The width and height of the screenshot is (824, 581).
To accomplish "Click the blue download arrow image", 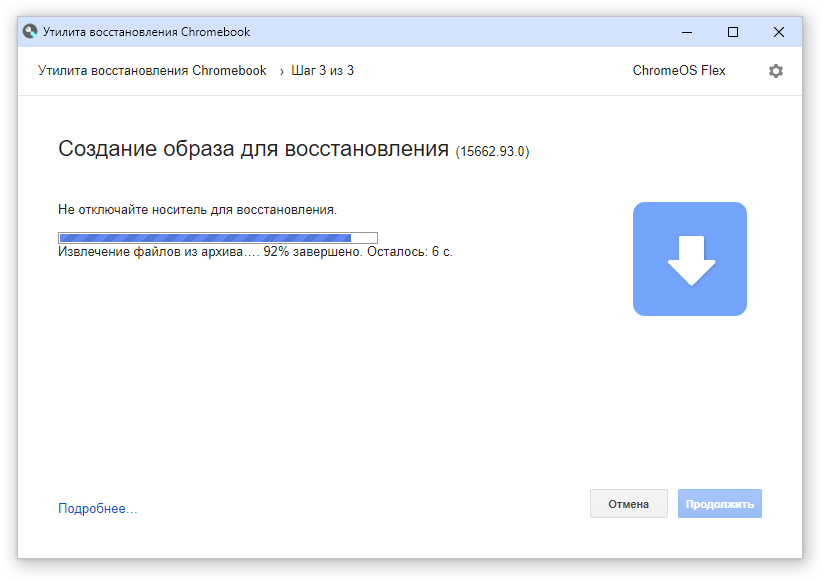I will (689, 259).
